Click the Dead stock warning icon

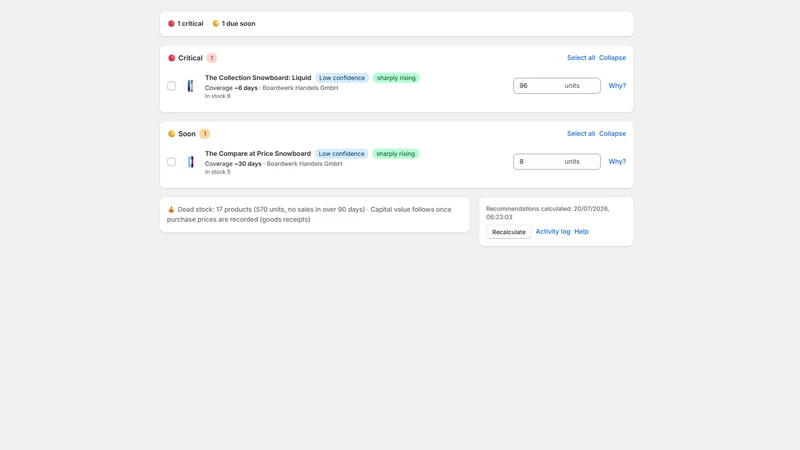(x=171, y=209)
